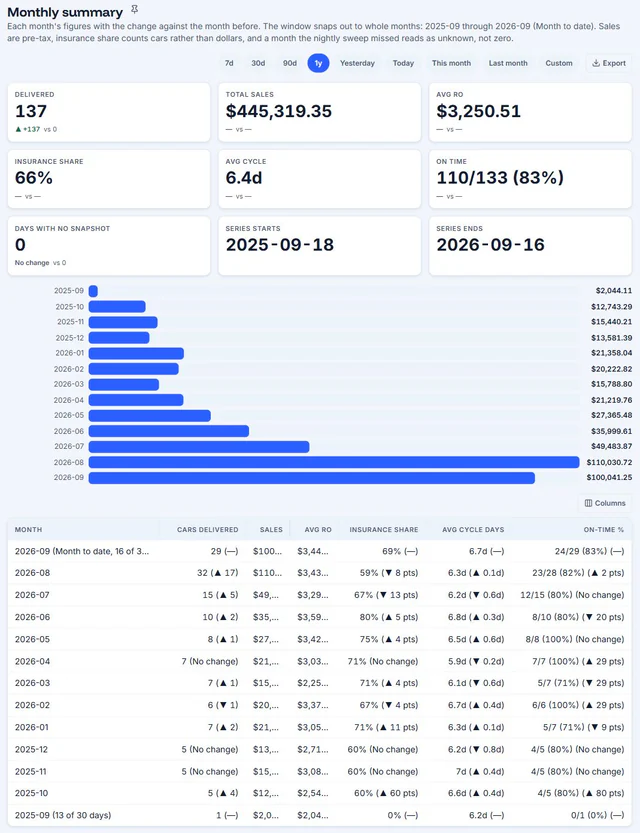
Task: Open the Columns chooser
Action: pyautogui.click(x=605, y=503)
